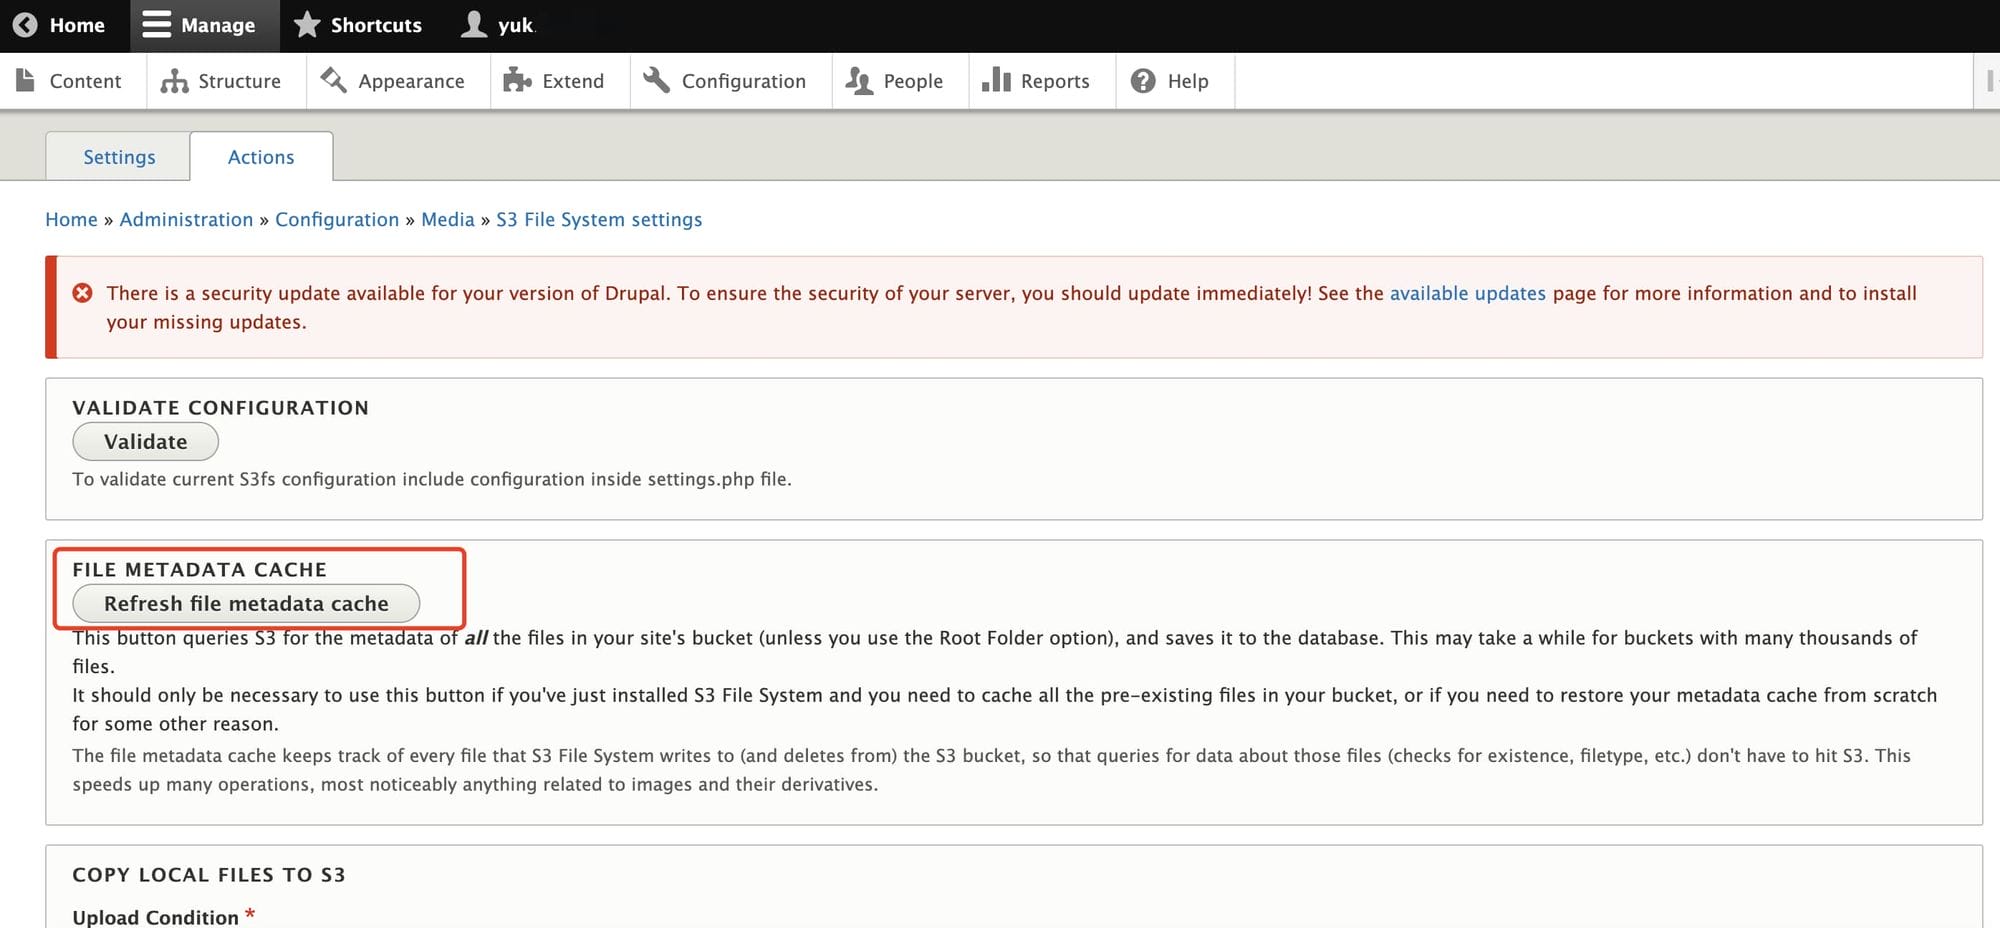Click the red error icon in alert
The height and width of the screenshot is (928, 2000).
(83, 293)
